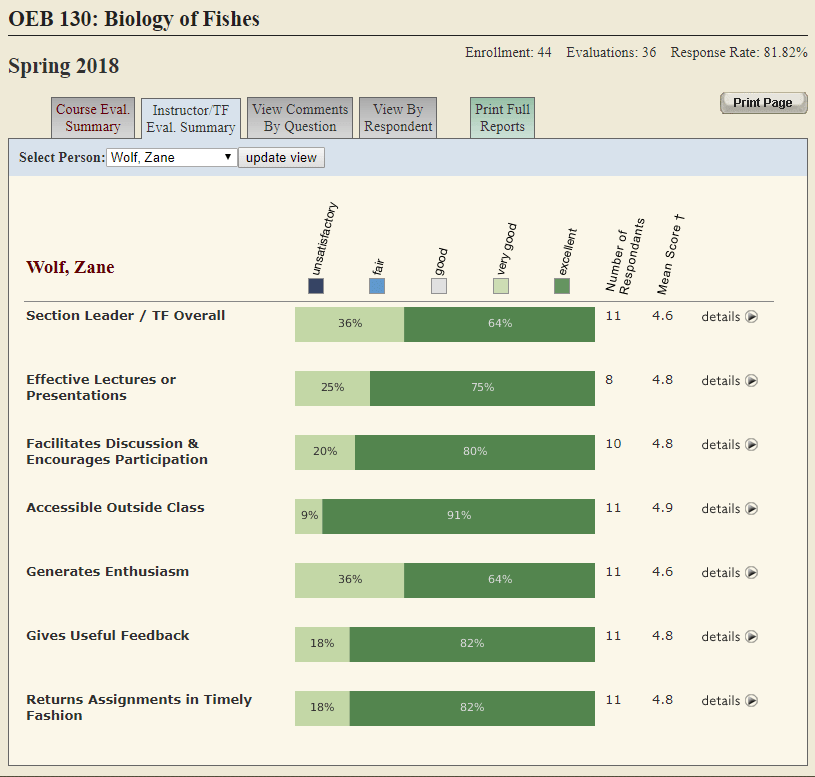Open details arrow for Gives Useful Feedback
The image size is (815, 777).
[x=752, y=637]
